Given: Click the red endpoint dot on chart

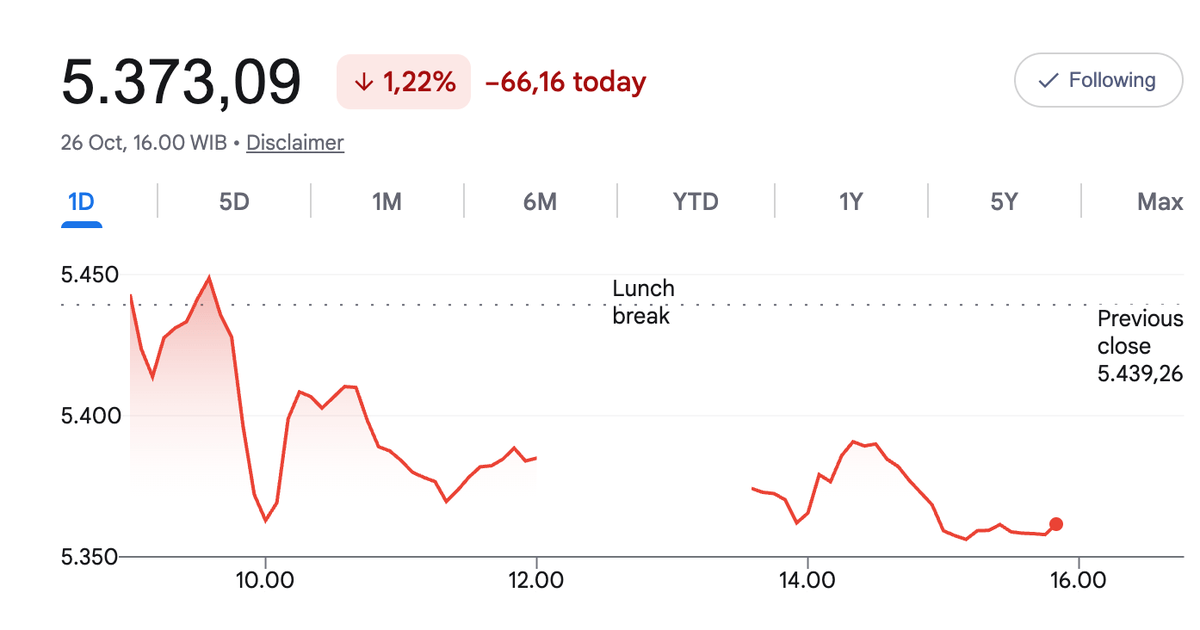Looking at the screenshot, I should [x=1056, y=524].
